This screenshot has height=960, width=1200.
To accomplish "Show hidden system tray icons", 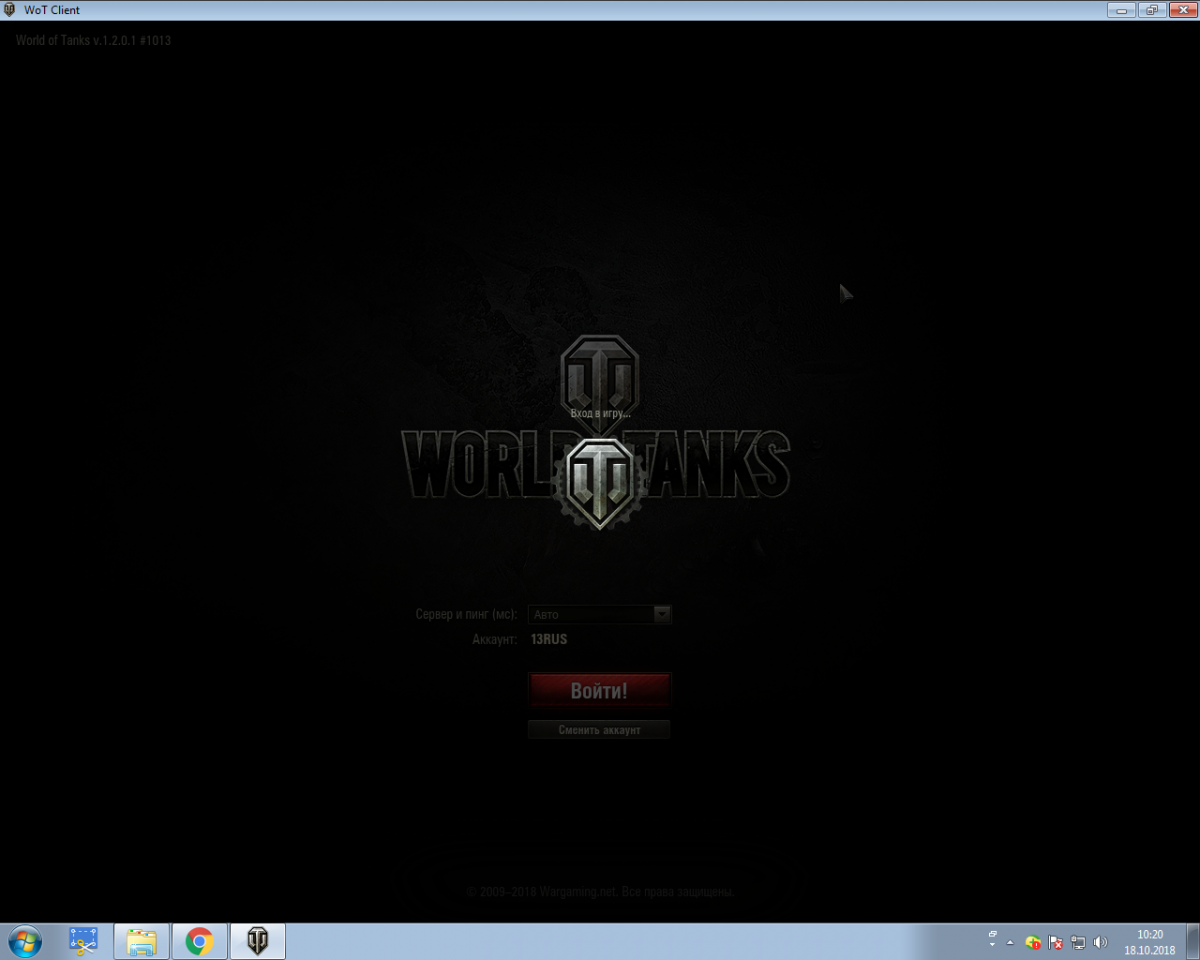I will [1010, 943].
